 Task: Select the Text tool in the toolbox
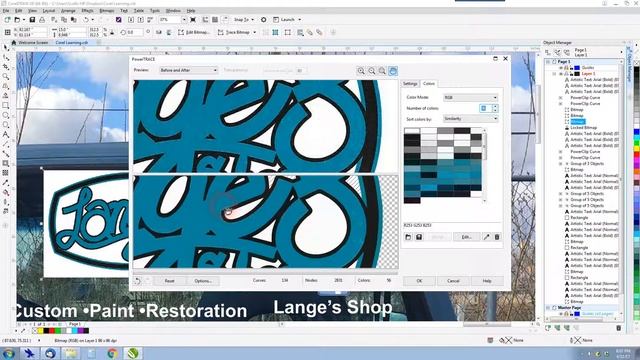click(6, 134)
